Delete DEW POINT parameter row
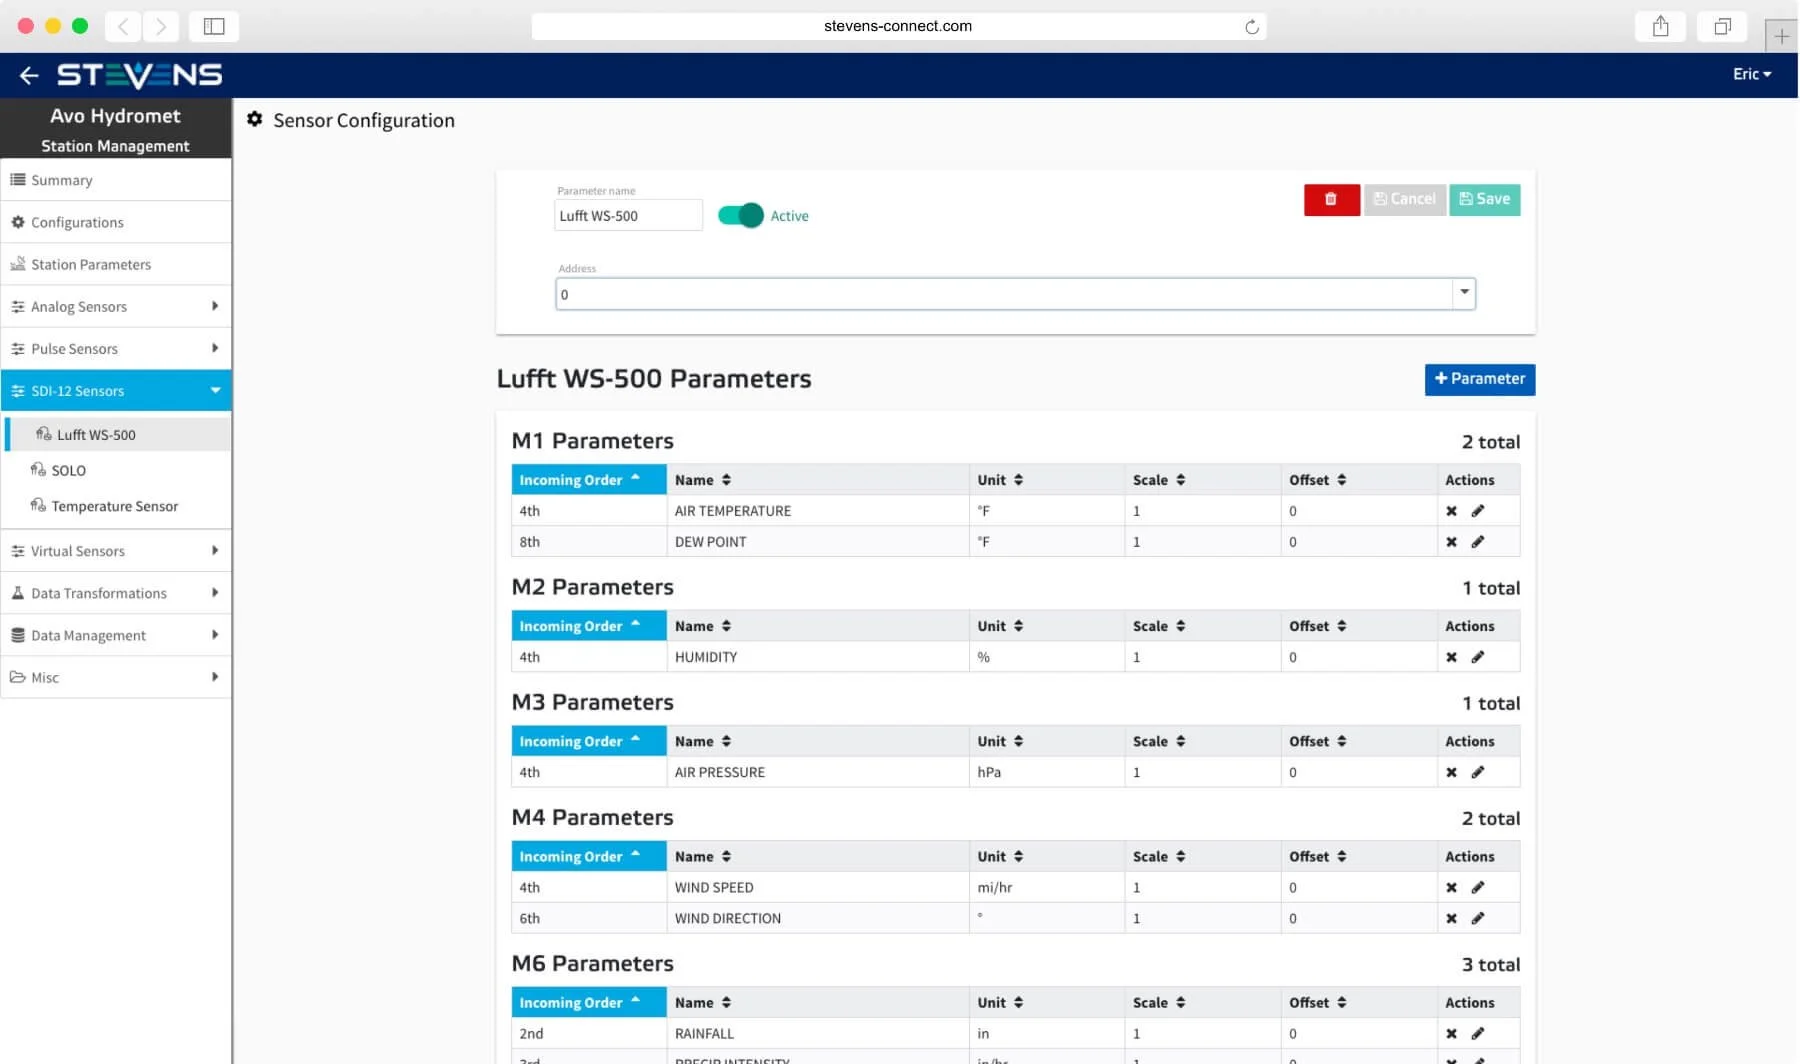 tap(1451, 542)
